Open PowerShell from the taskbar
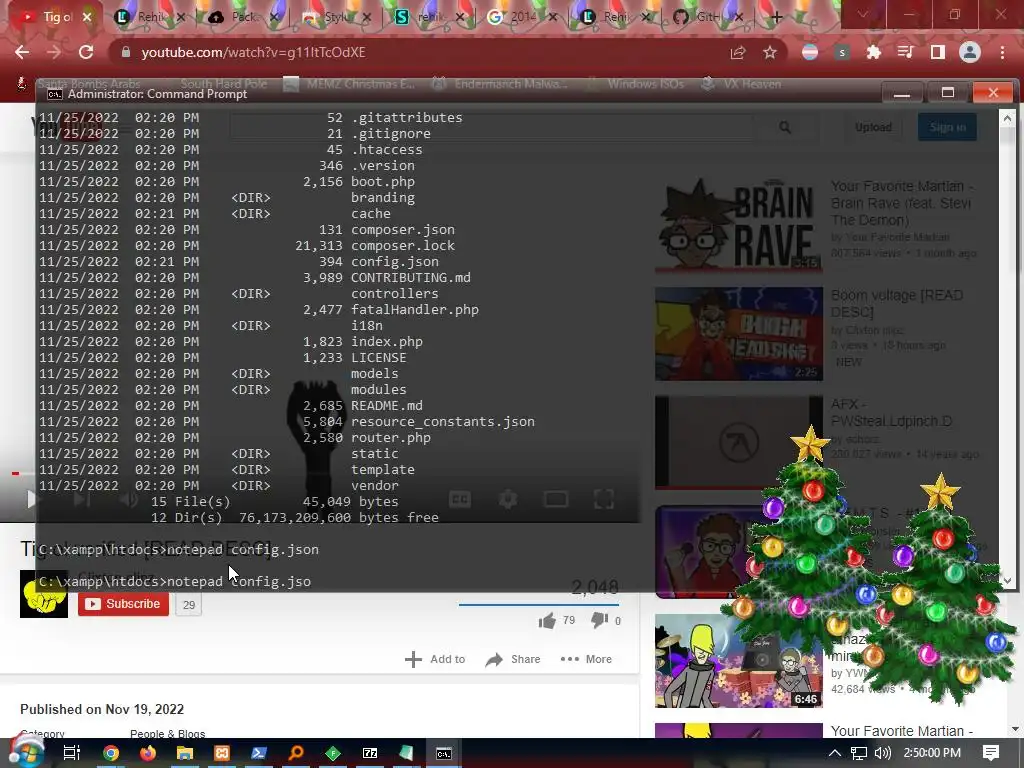This screenshot has height=768, width=1024. tap(259, 753)
